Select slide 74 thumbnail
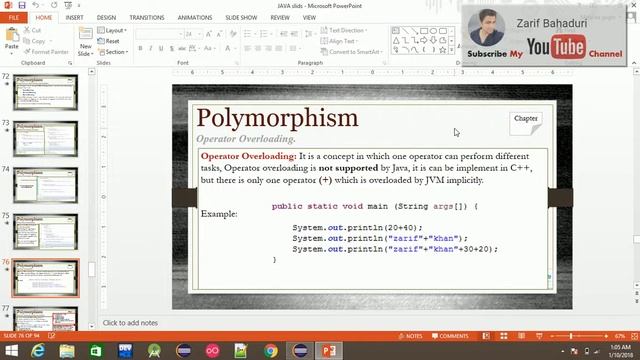 (x=45, y=185)
